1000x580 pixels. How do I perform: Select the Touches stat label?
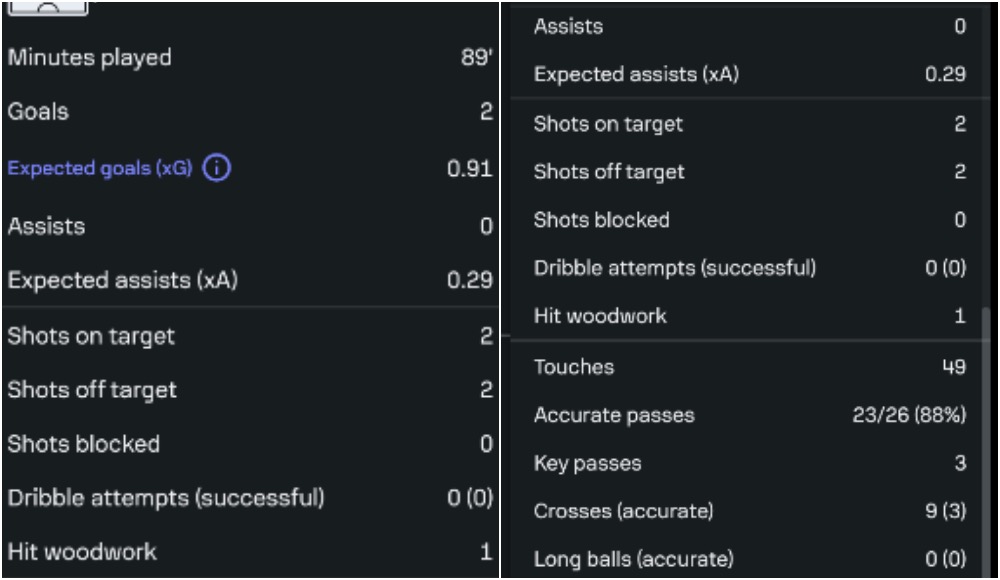tap(574, 367)
